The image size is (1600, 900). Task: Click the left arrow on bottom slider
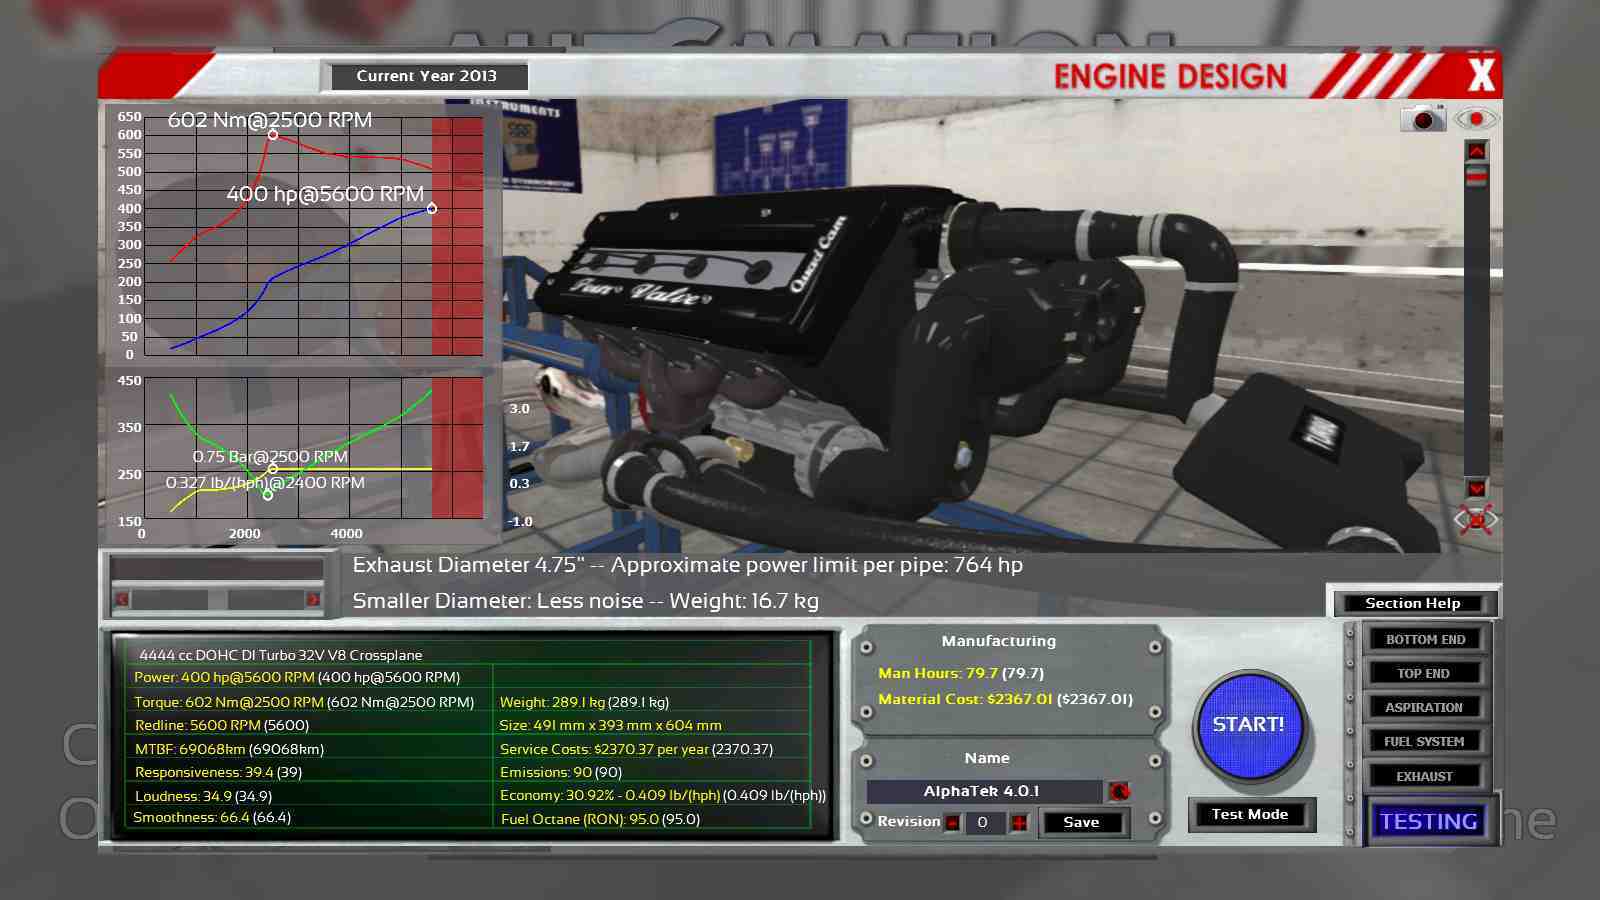coord(122,599)
